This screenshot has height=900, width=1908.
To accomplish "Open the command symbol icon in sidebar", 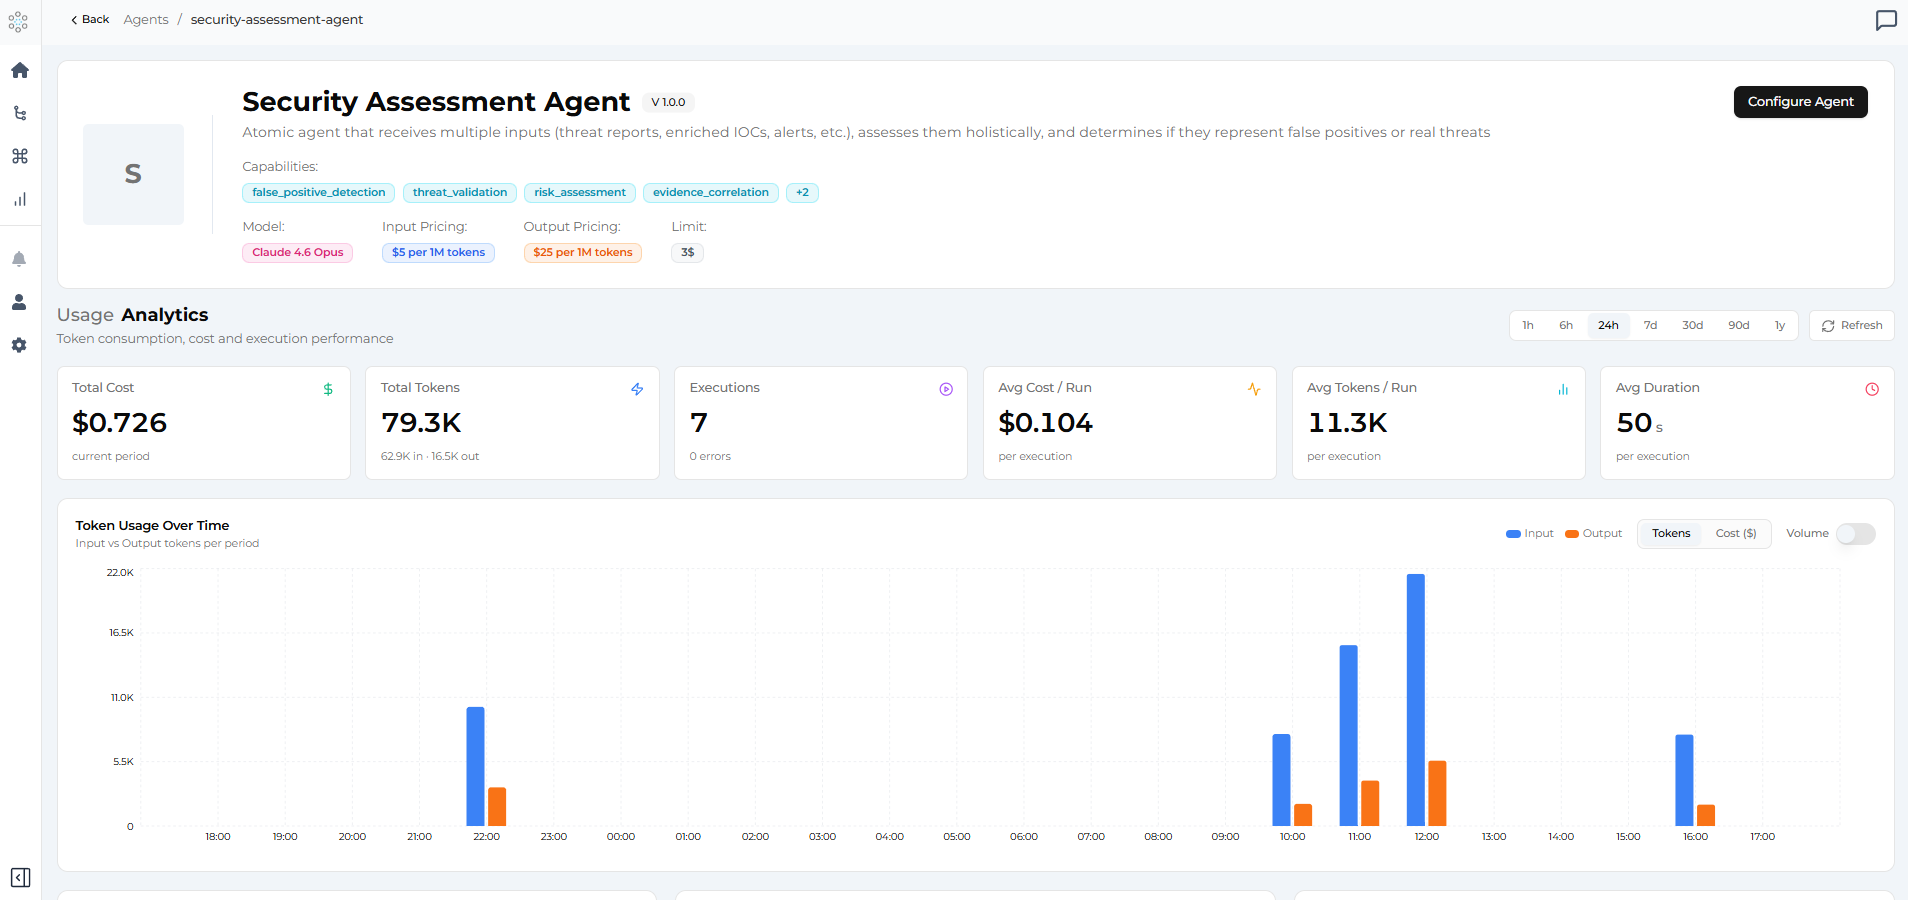I will pos(19,156).
